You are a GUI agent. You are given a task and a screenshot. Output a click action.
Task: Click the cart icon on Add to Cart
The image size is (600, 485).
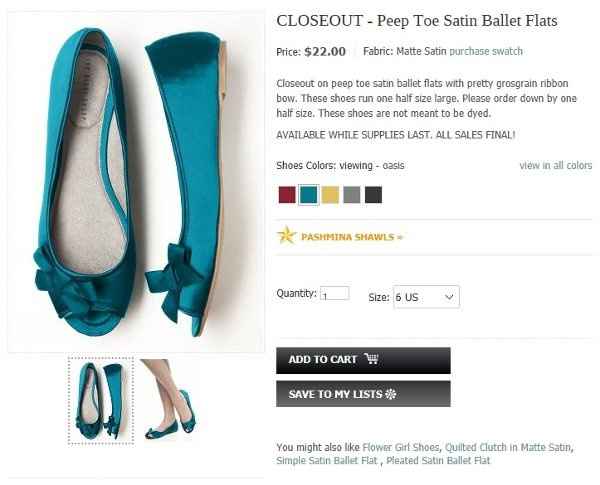coord(371,360)
